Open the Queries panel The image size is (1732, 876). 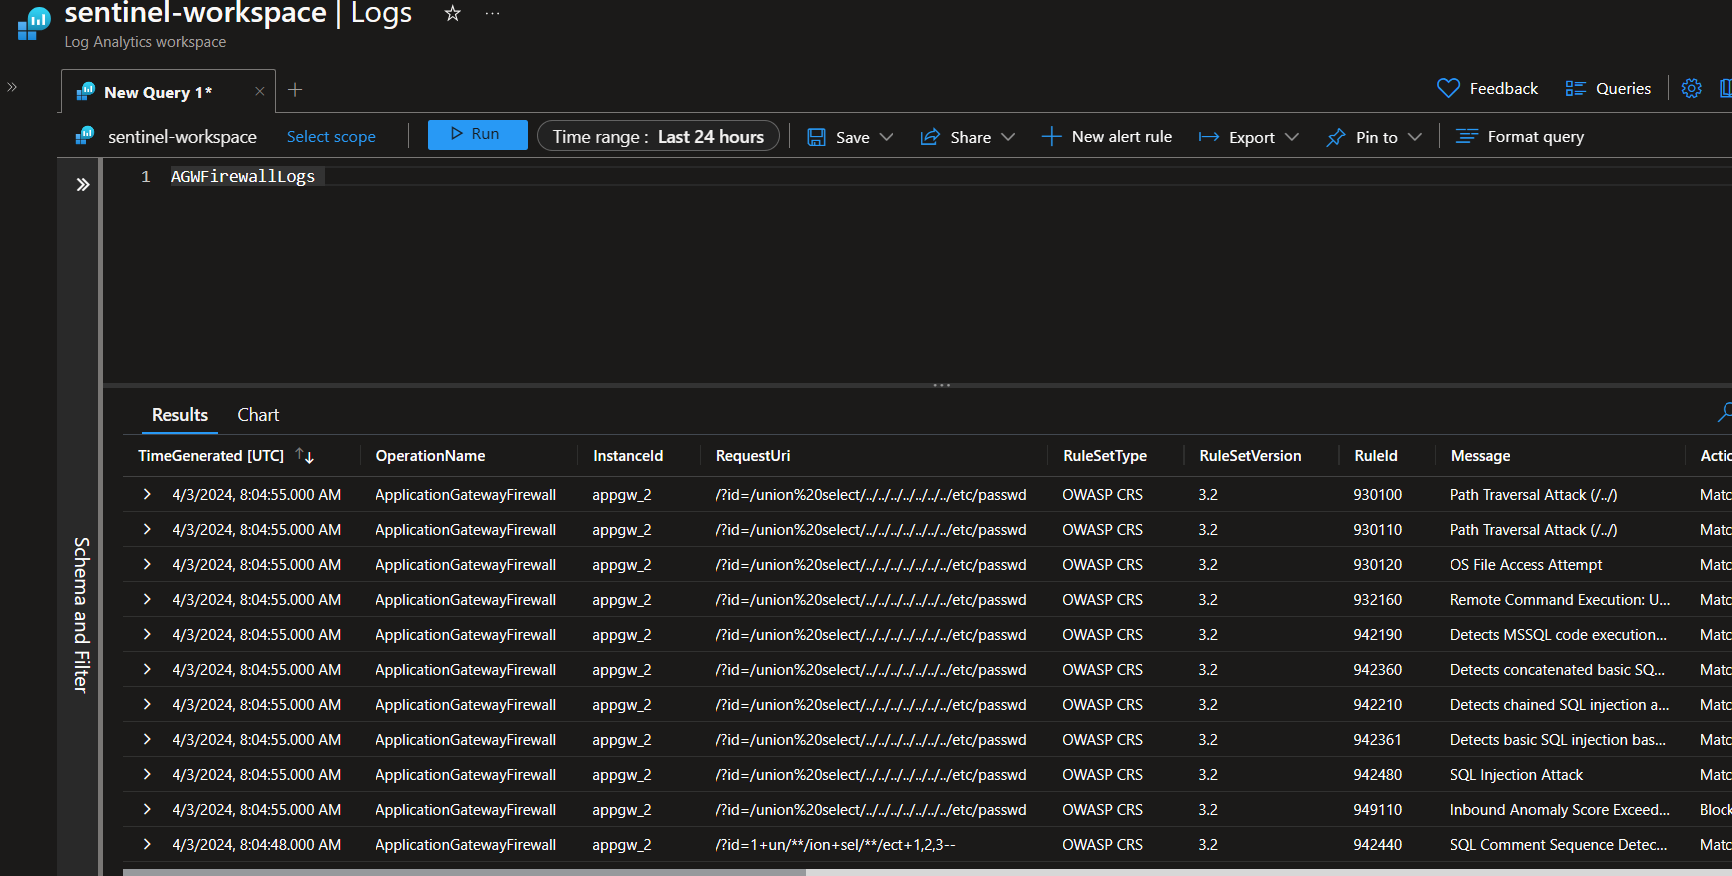(x=1608, y=88)
